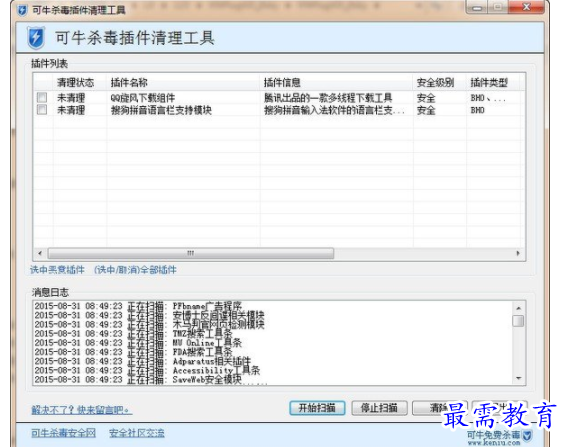
Task: Click log line PFbname广告程序
Action: coord(138,306)
